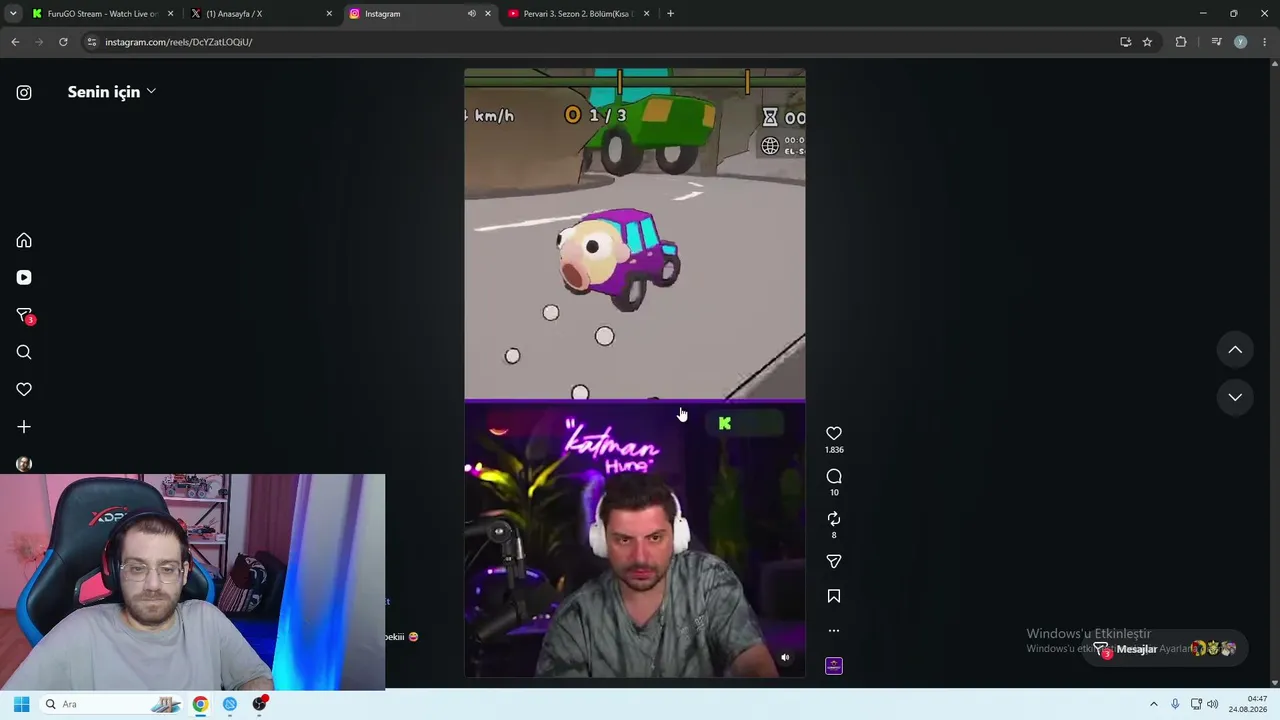Mute the Instagram tab's audio indicator
This screenshot has height=720, width=1280.
click(x=471, y=14)
